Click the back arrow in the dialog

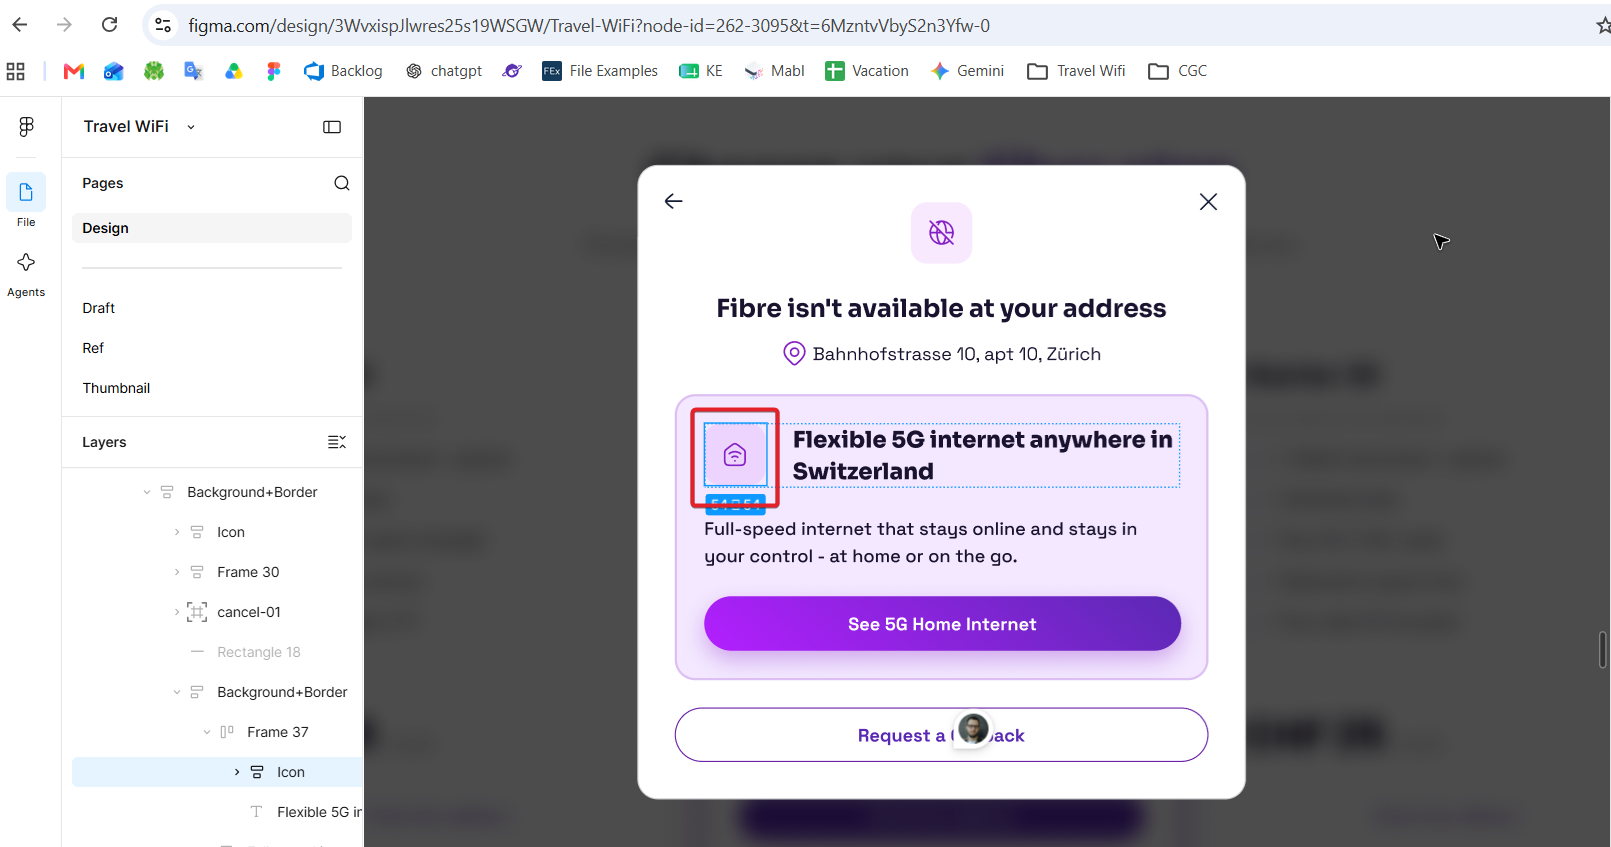(674, 201)
